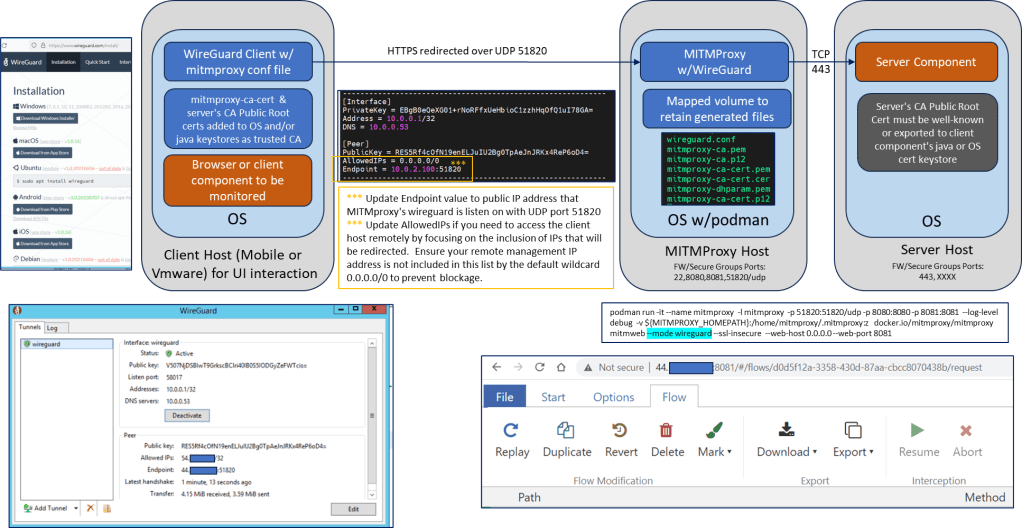Open the Options tab in mitmproxy

[x=613, y=397]
